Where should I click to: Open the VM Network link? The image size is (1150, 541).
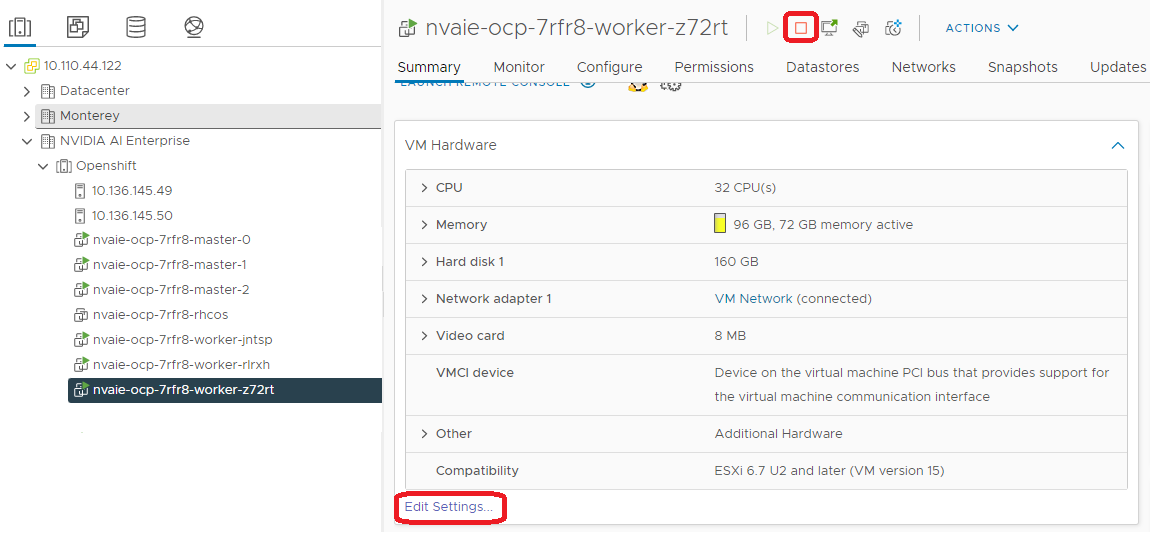(x=753, y=299)
